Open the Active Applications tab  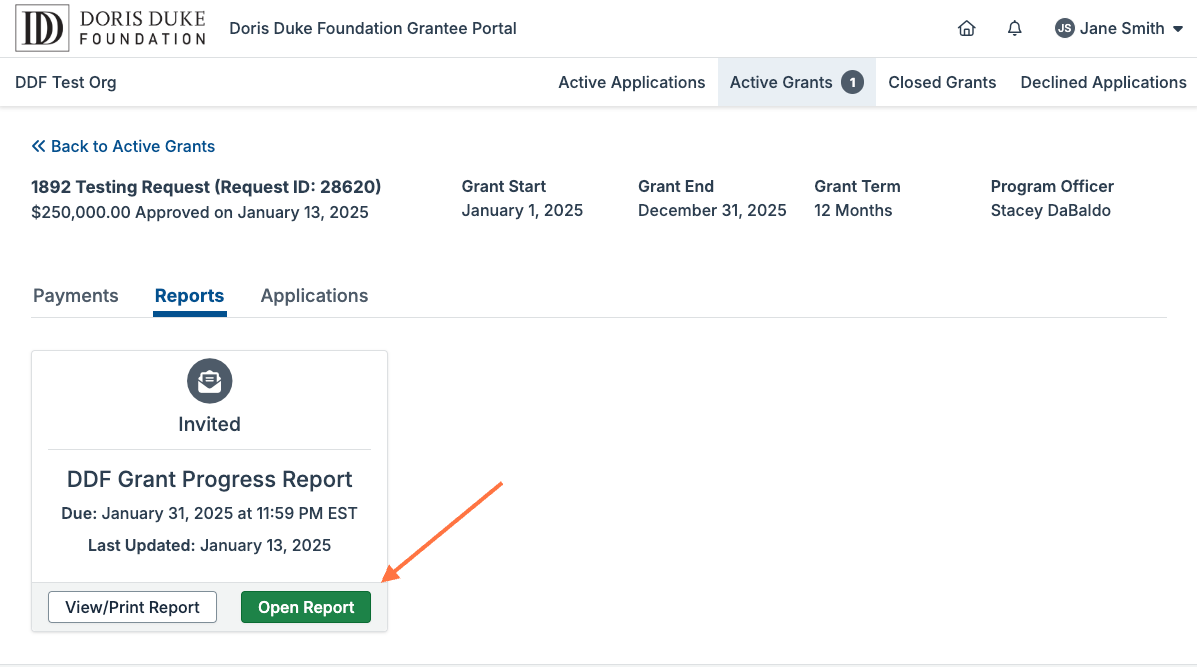631,82
